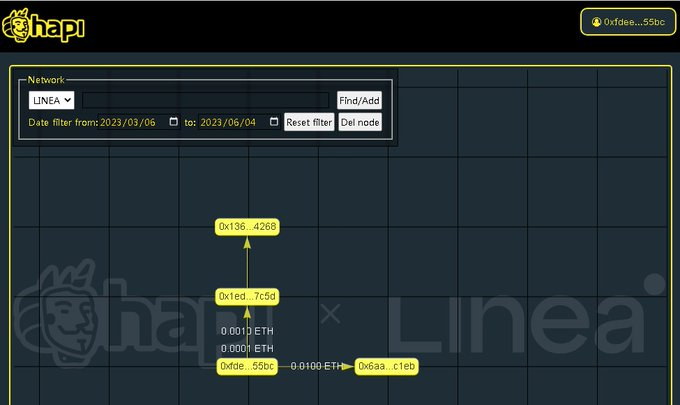Focus the address search input field
680x405 pixels.
coord(206,100)
